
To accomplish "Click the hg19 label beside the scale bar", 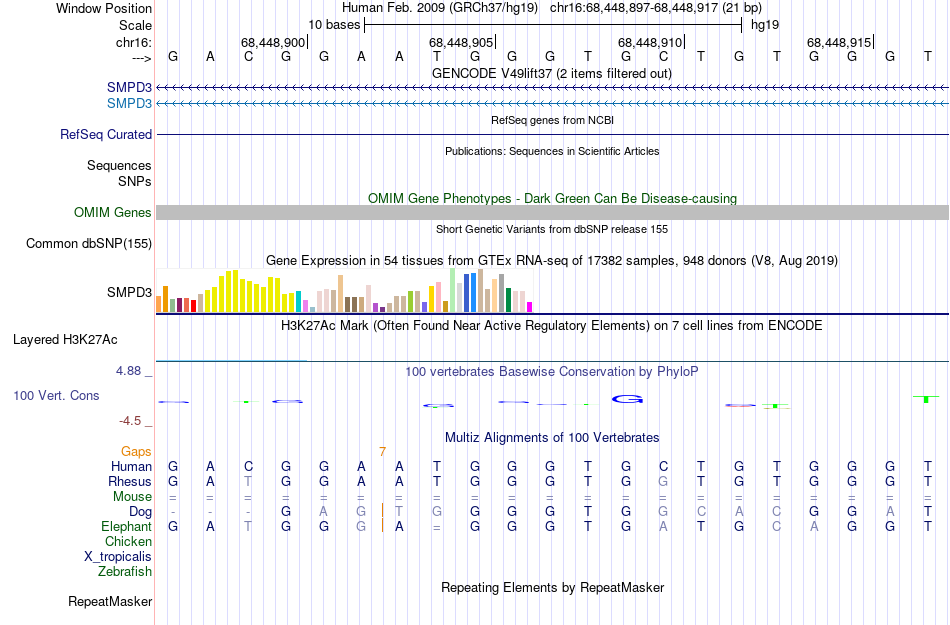I will [x=765, y=25].
